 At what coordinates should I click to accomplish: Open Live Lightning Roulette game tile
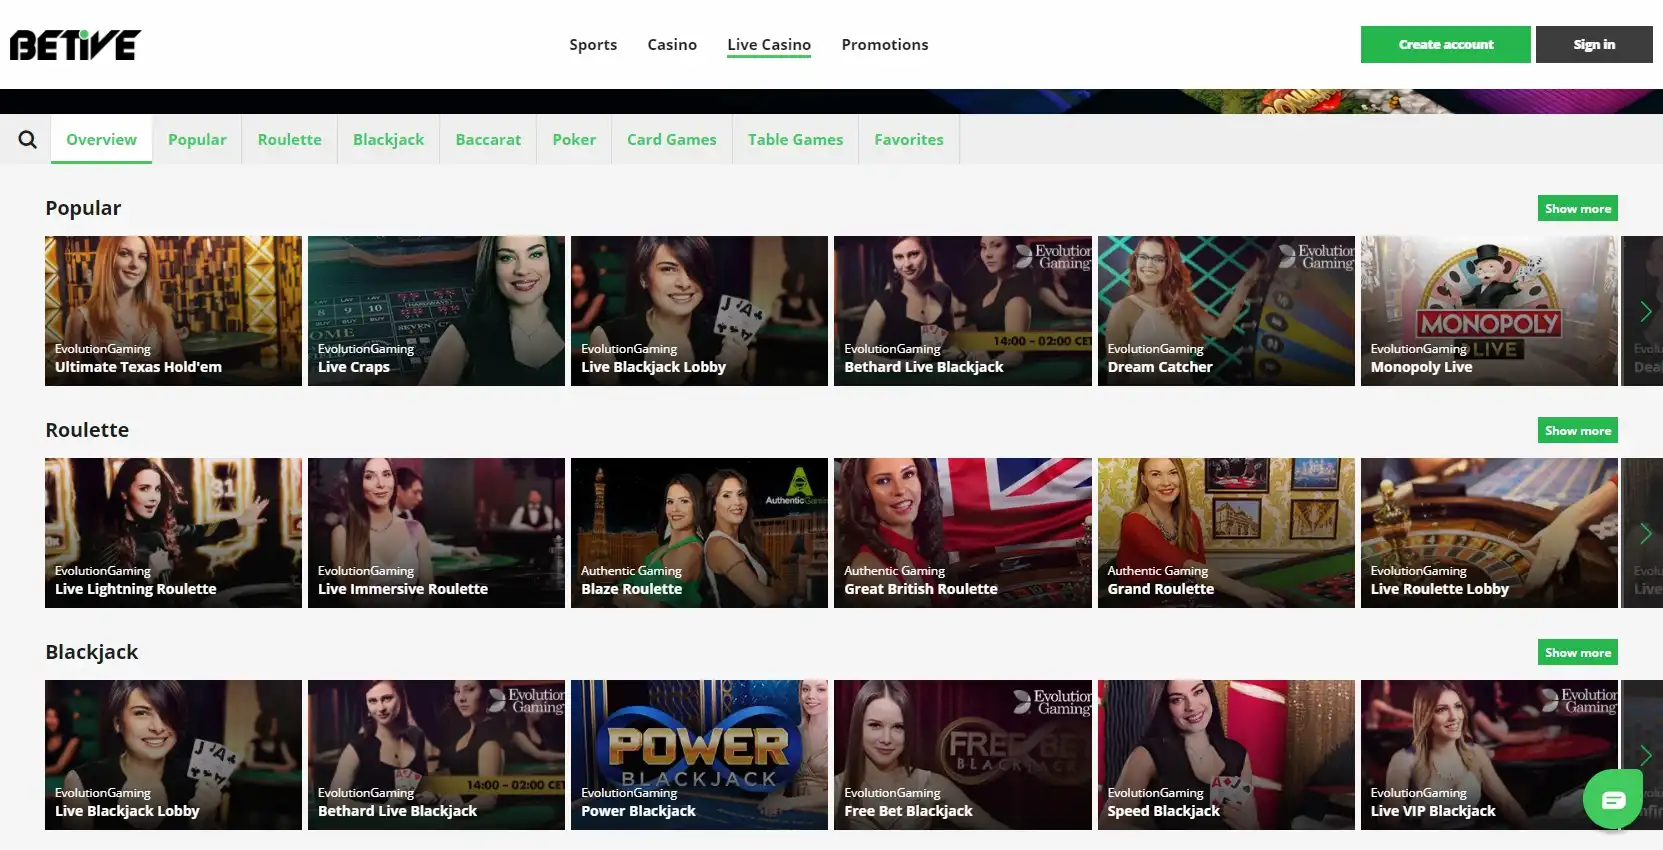(x=173, y=533)
